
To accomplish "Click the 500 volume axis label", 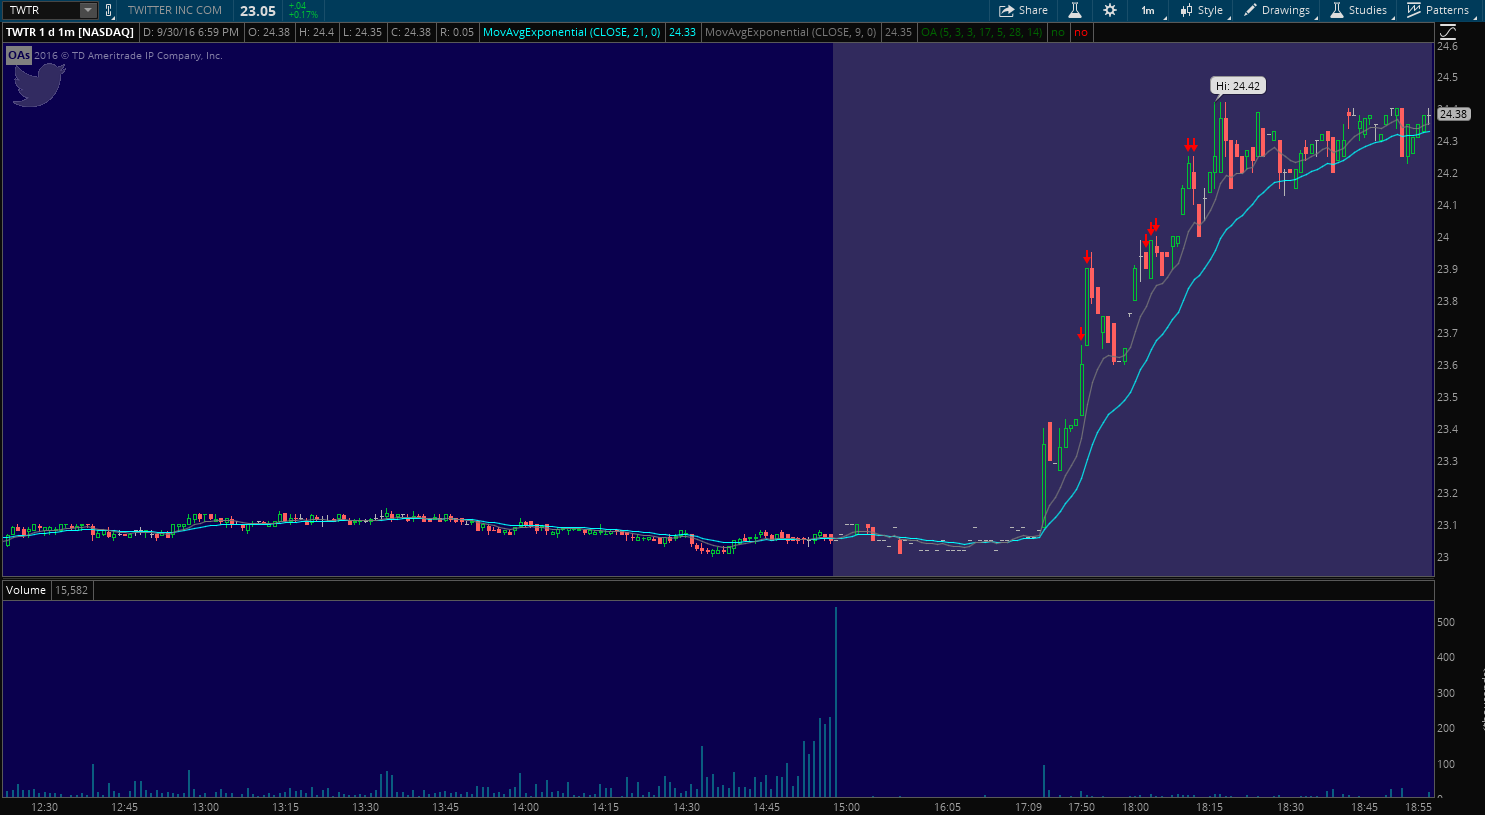I will [1446, 622].
